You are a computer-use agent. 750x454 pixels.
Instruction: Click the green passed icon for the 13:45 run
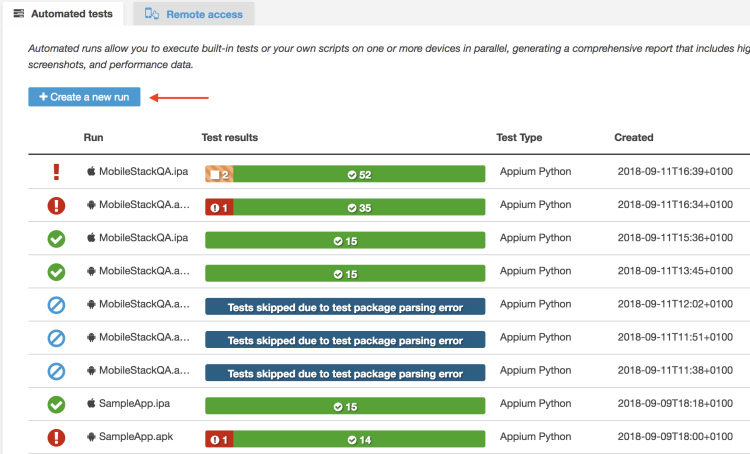click(x=57, y=272)
